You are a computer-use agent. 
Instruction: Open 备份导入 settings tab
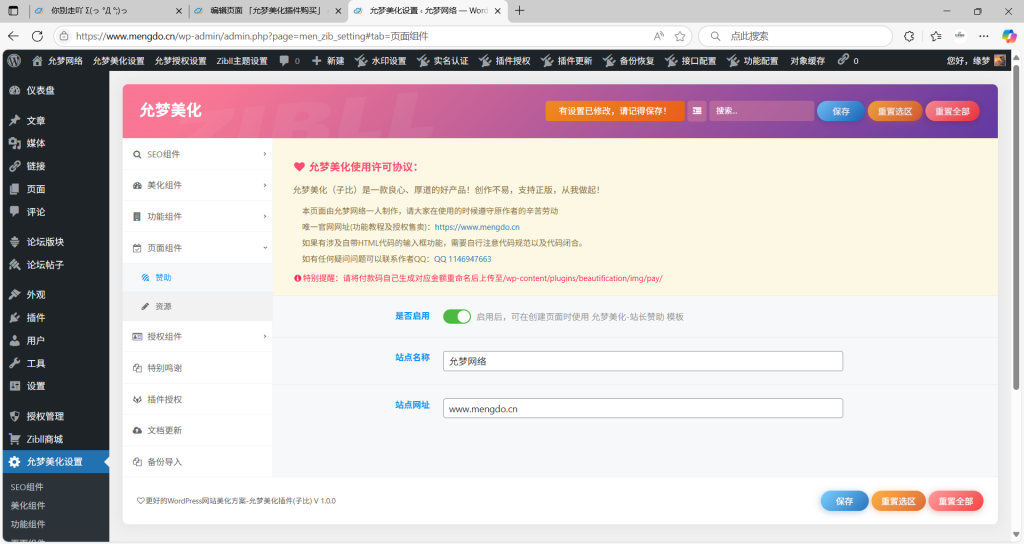(197, 462)
